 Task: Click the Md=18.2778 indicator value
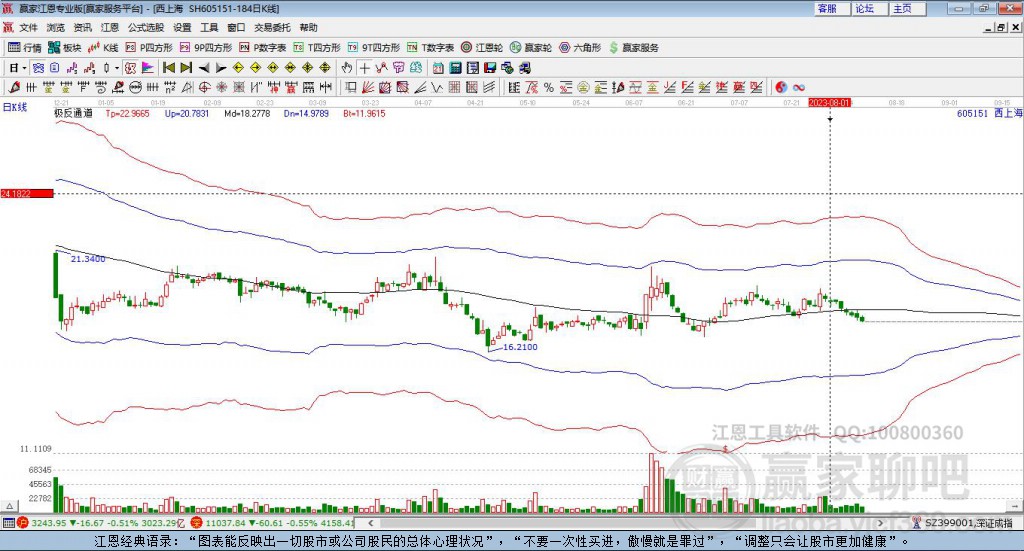pyautogui.click(x=247, y=113)
